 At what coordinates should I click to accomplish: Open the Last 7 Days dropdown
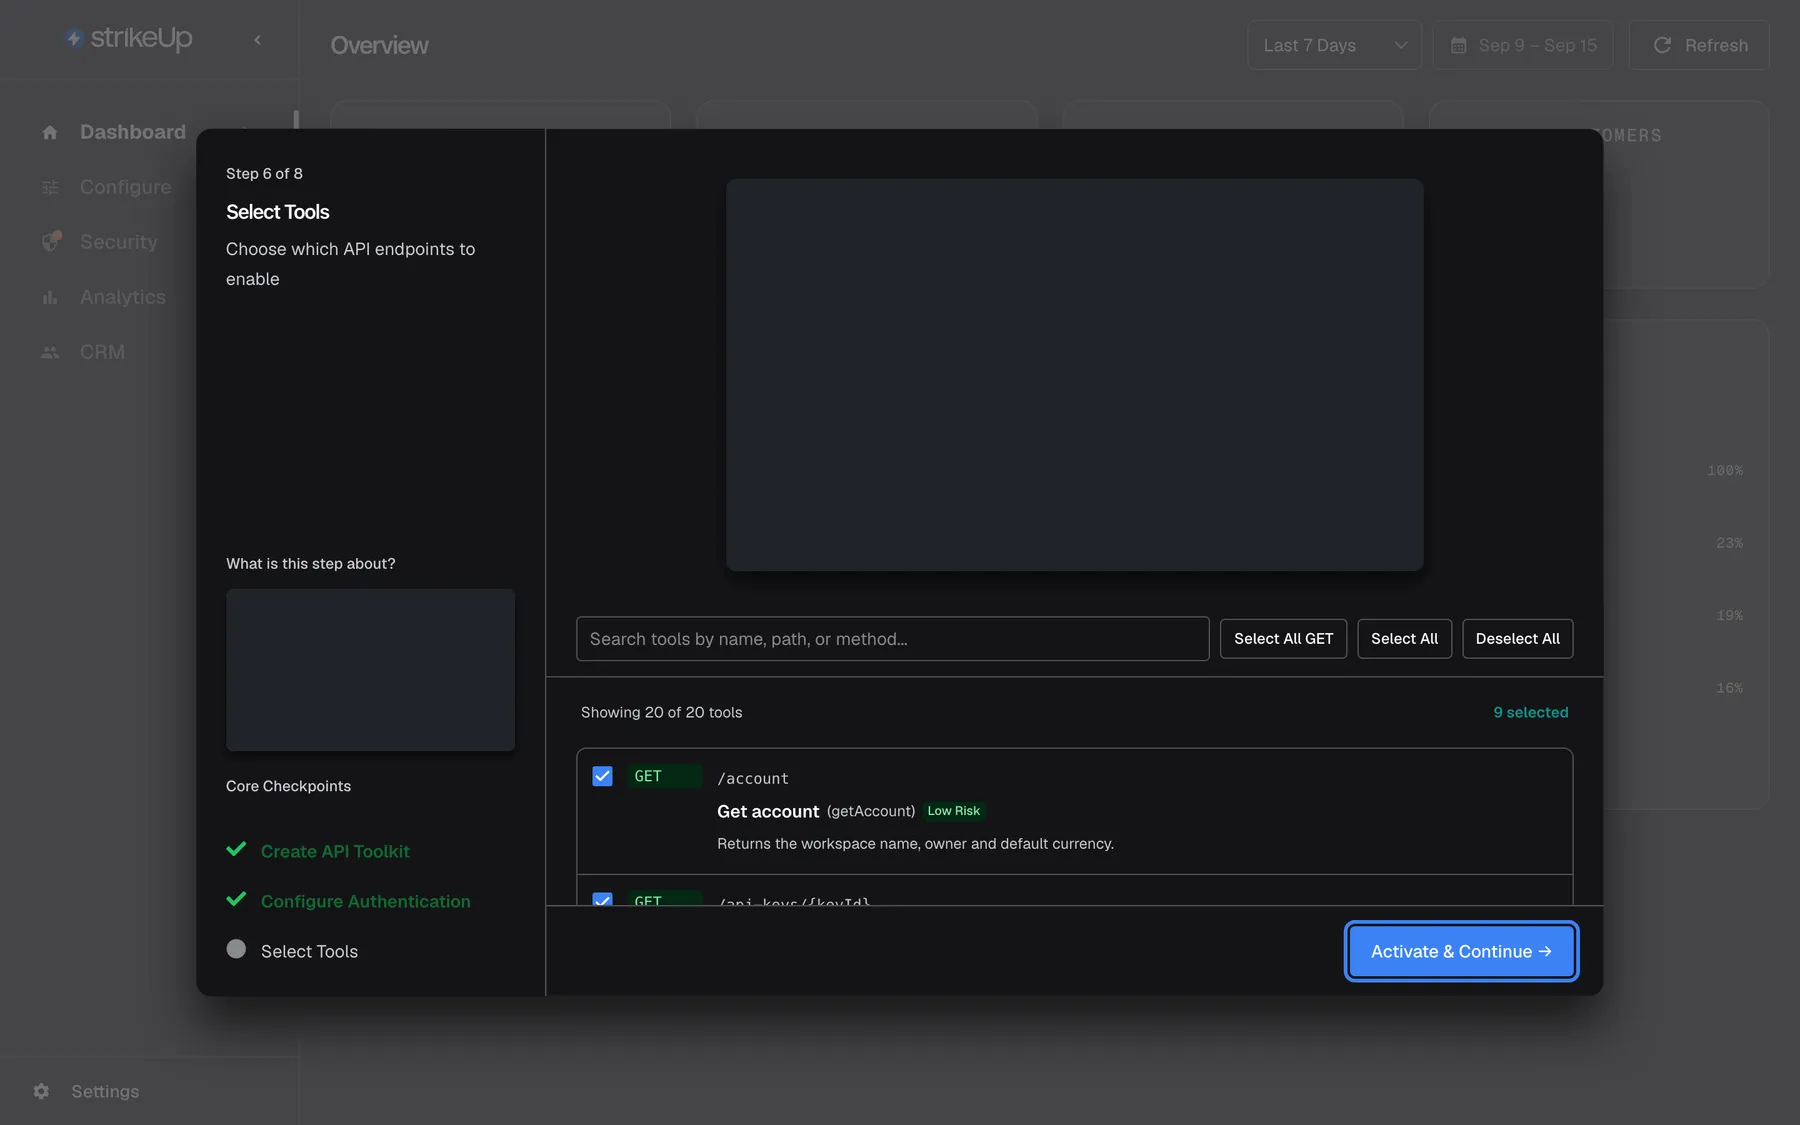pyautogui.click(x=1334, y=45)
